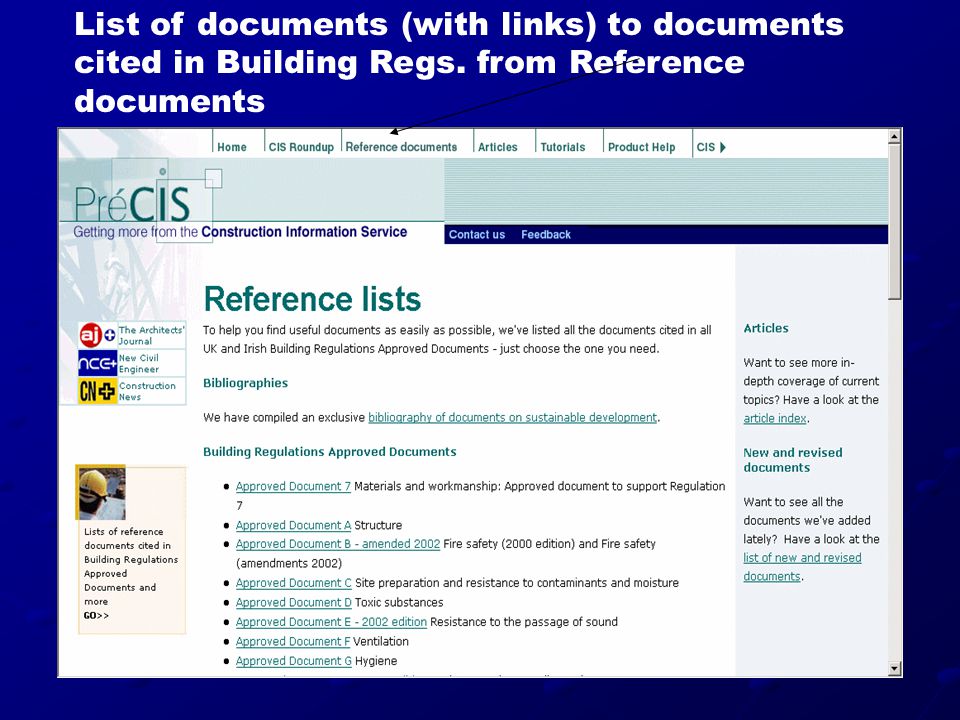Open Approved Document A link

(x=293, y=525)
